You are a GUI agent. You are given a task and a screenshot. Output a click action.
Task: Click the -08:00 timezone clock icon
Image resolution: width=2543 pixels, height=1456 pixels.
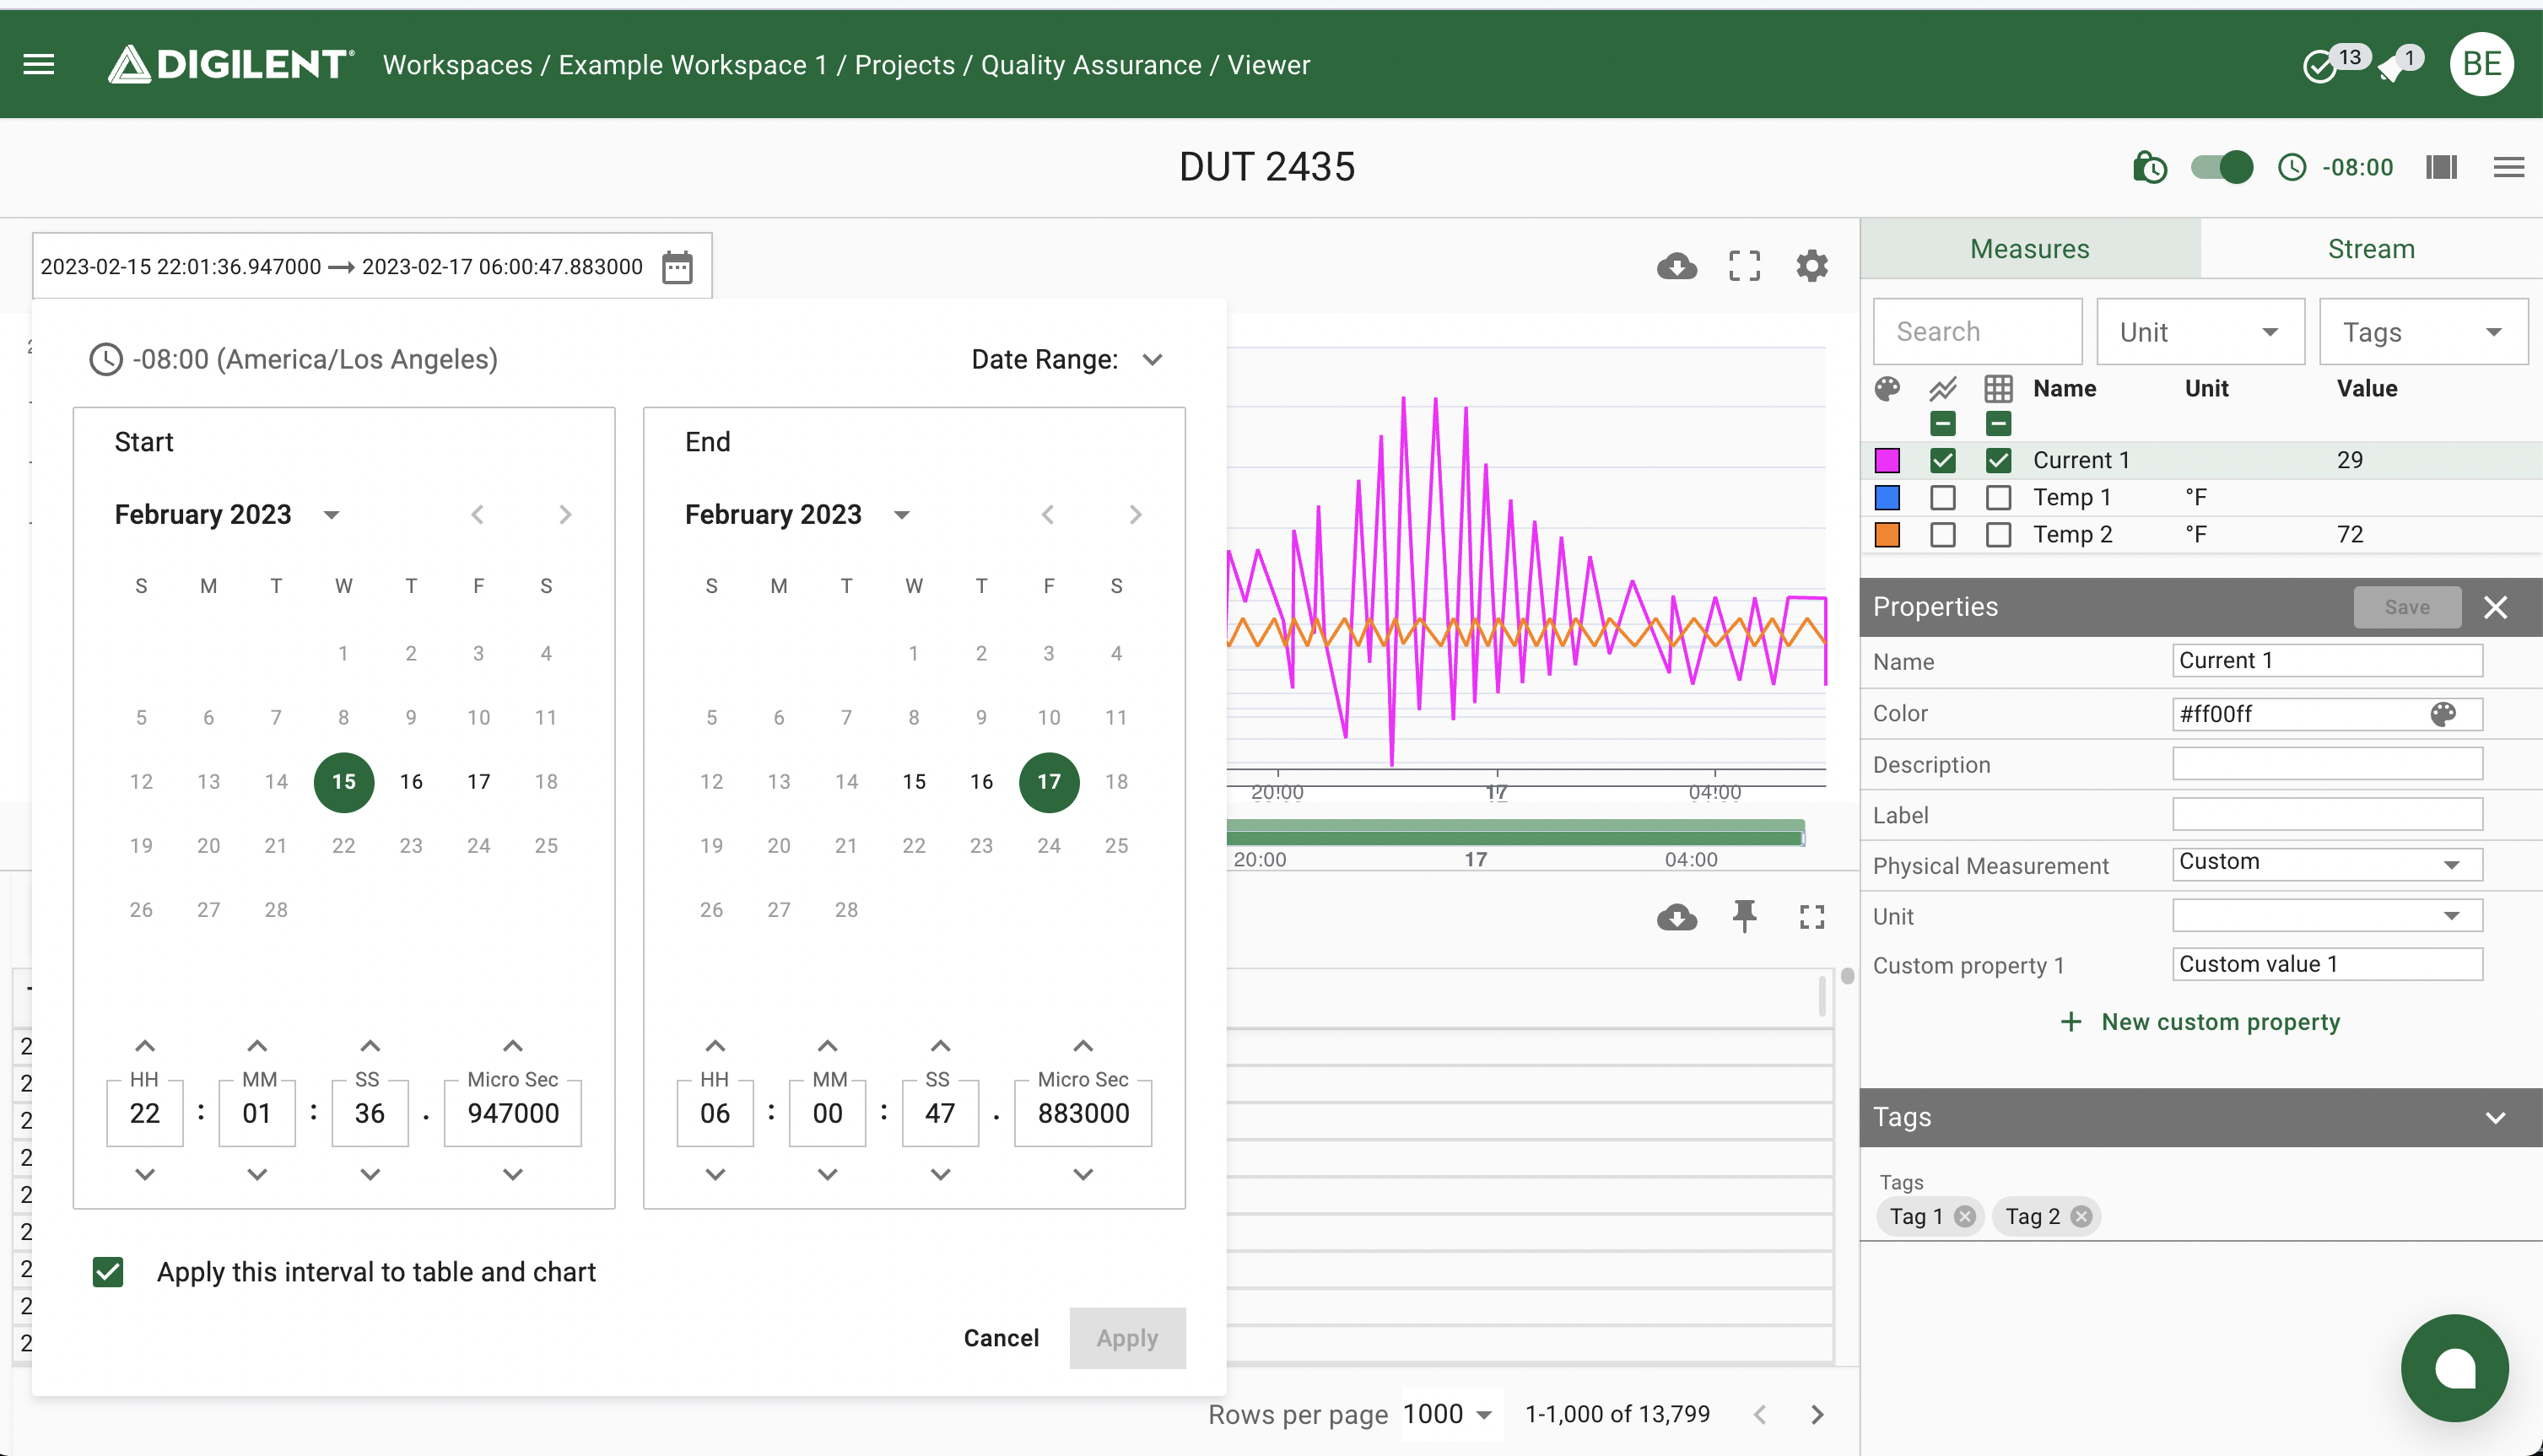(x=2291, y=167)
